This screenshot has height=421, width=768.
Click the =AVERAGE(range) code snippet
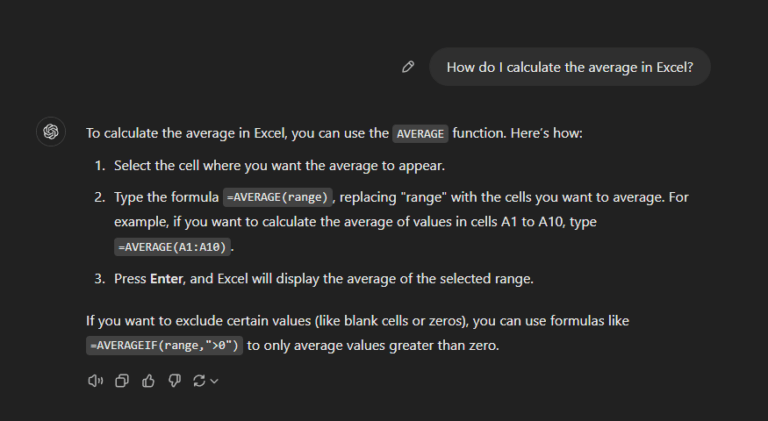pyautogui.click(x=277, y=198)
